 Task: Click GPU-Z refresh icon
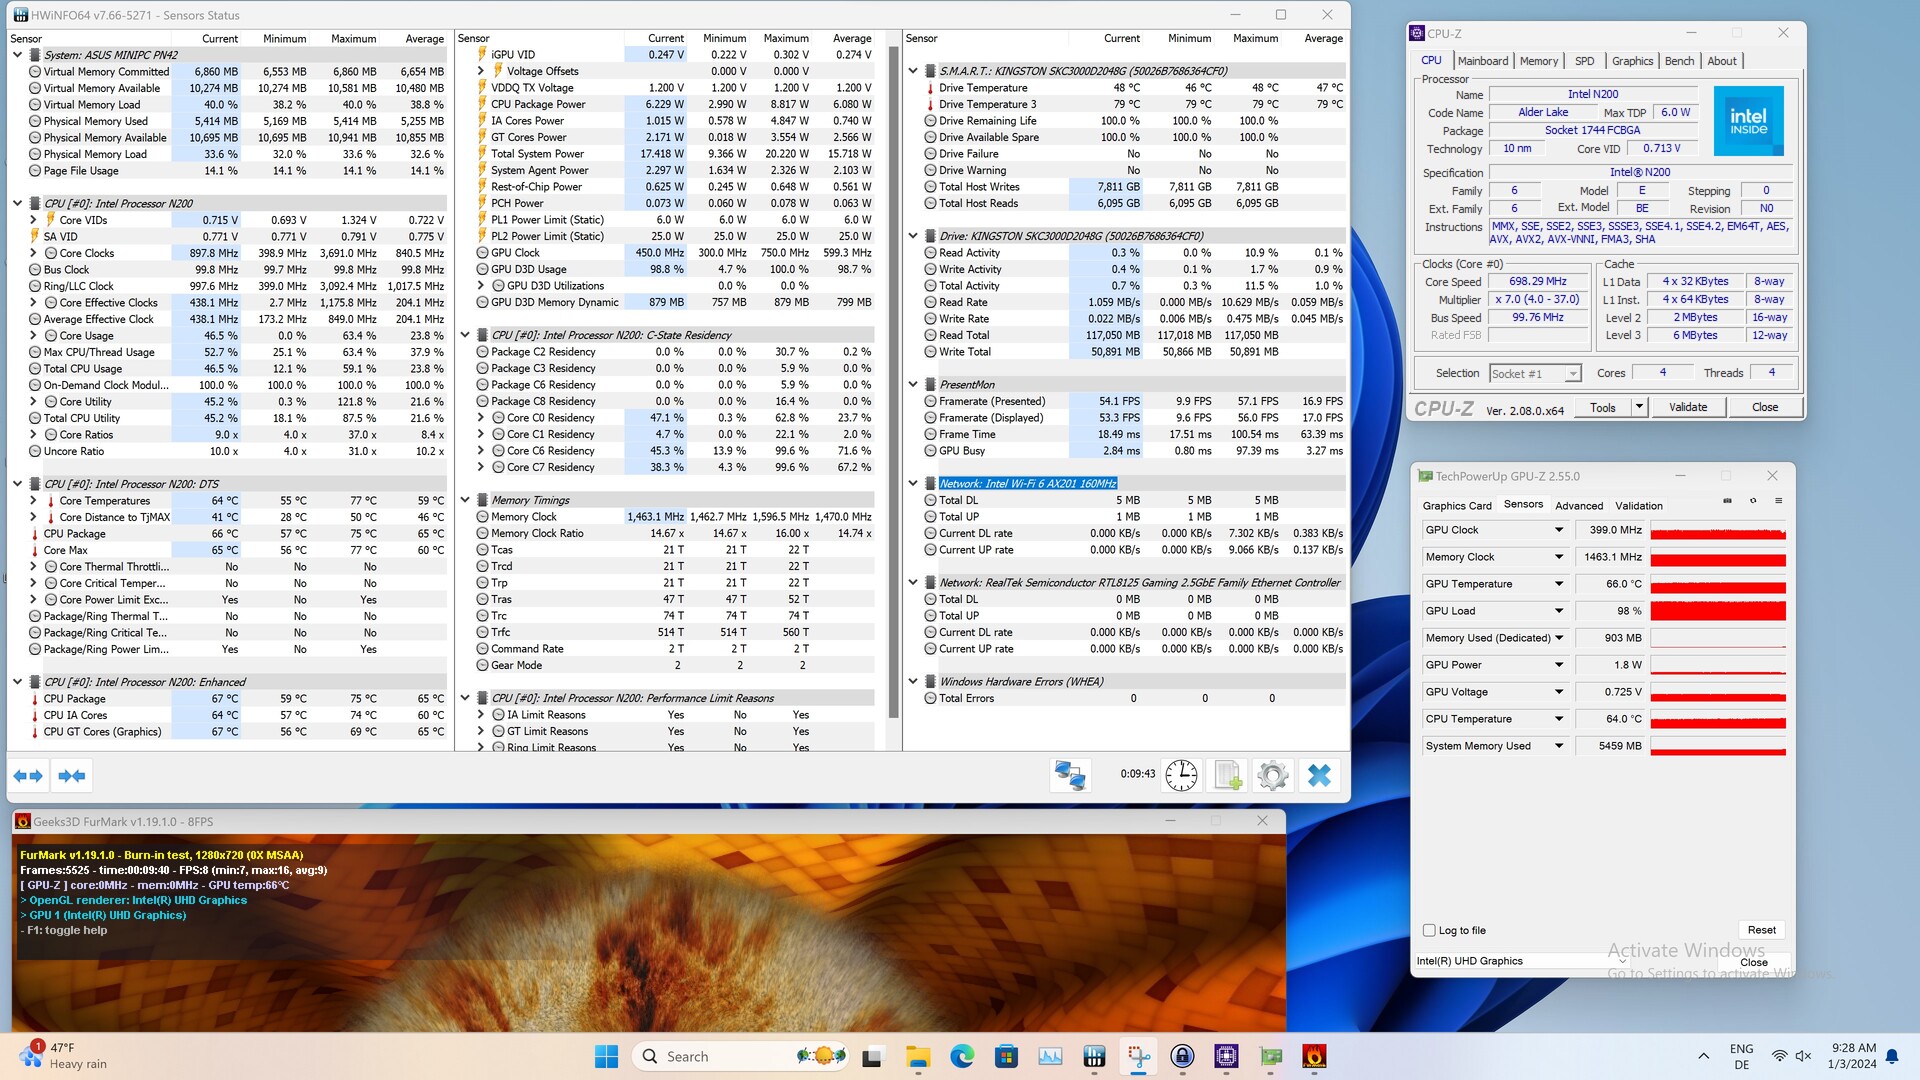pyautogui.click(x=1752, y=501)
